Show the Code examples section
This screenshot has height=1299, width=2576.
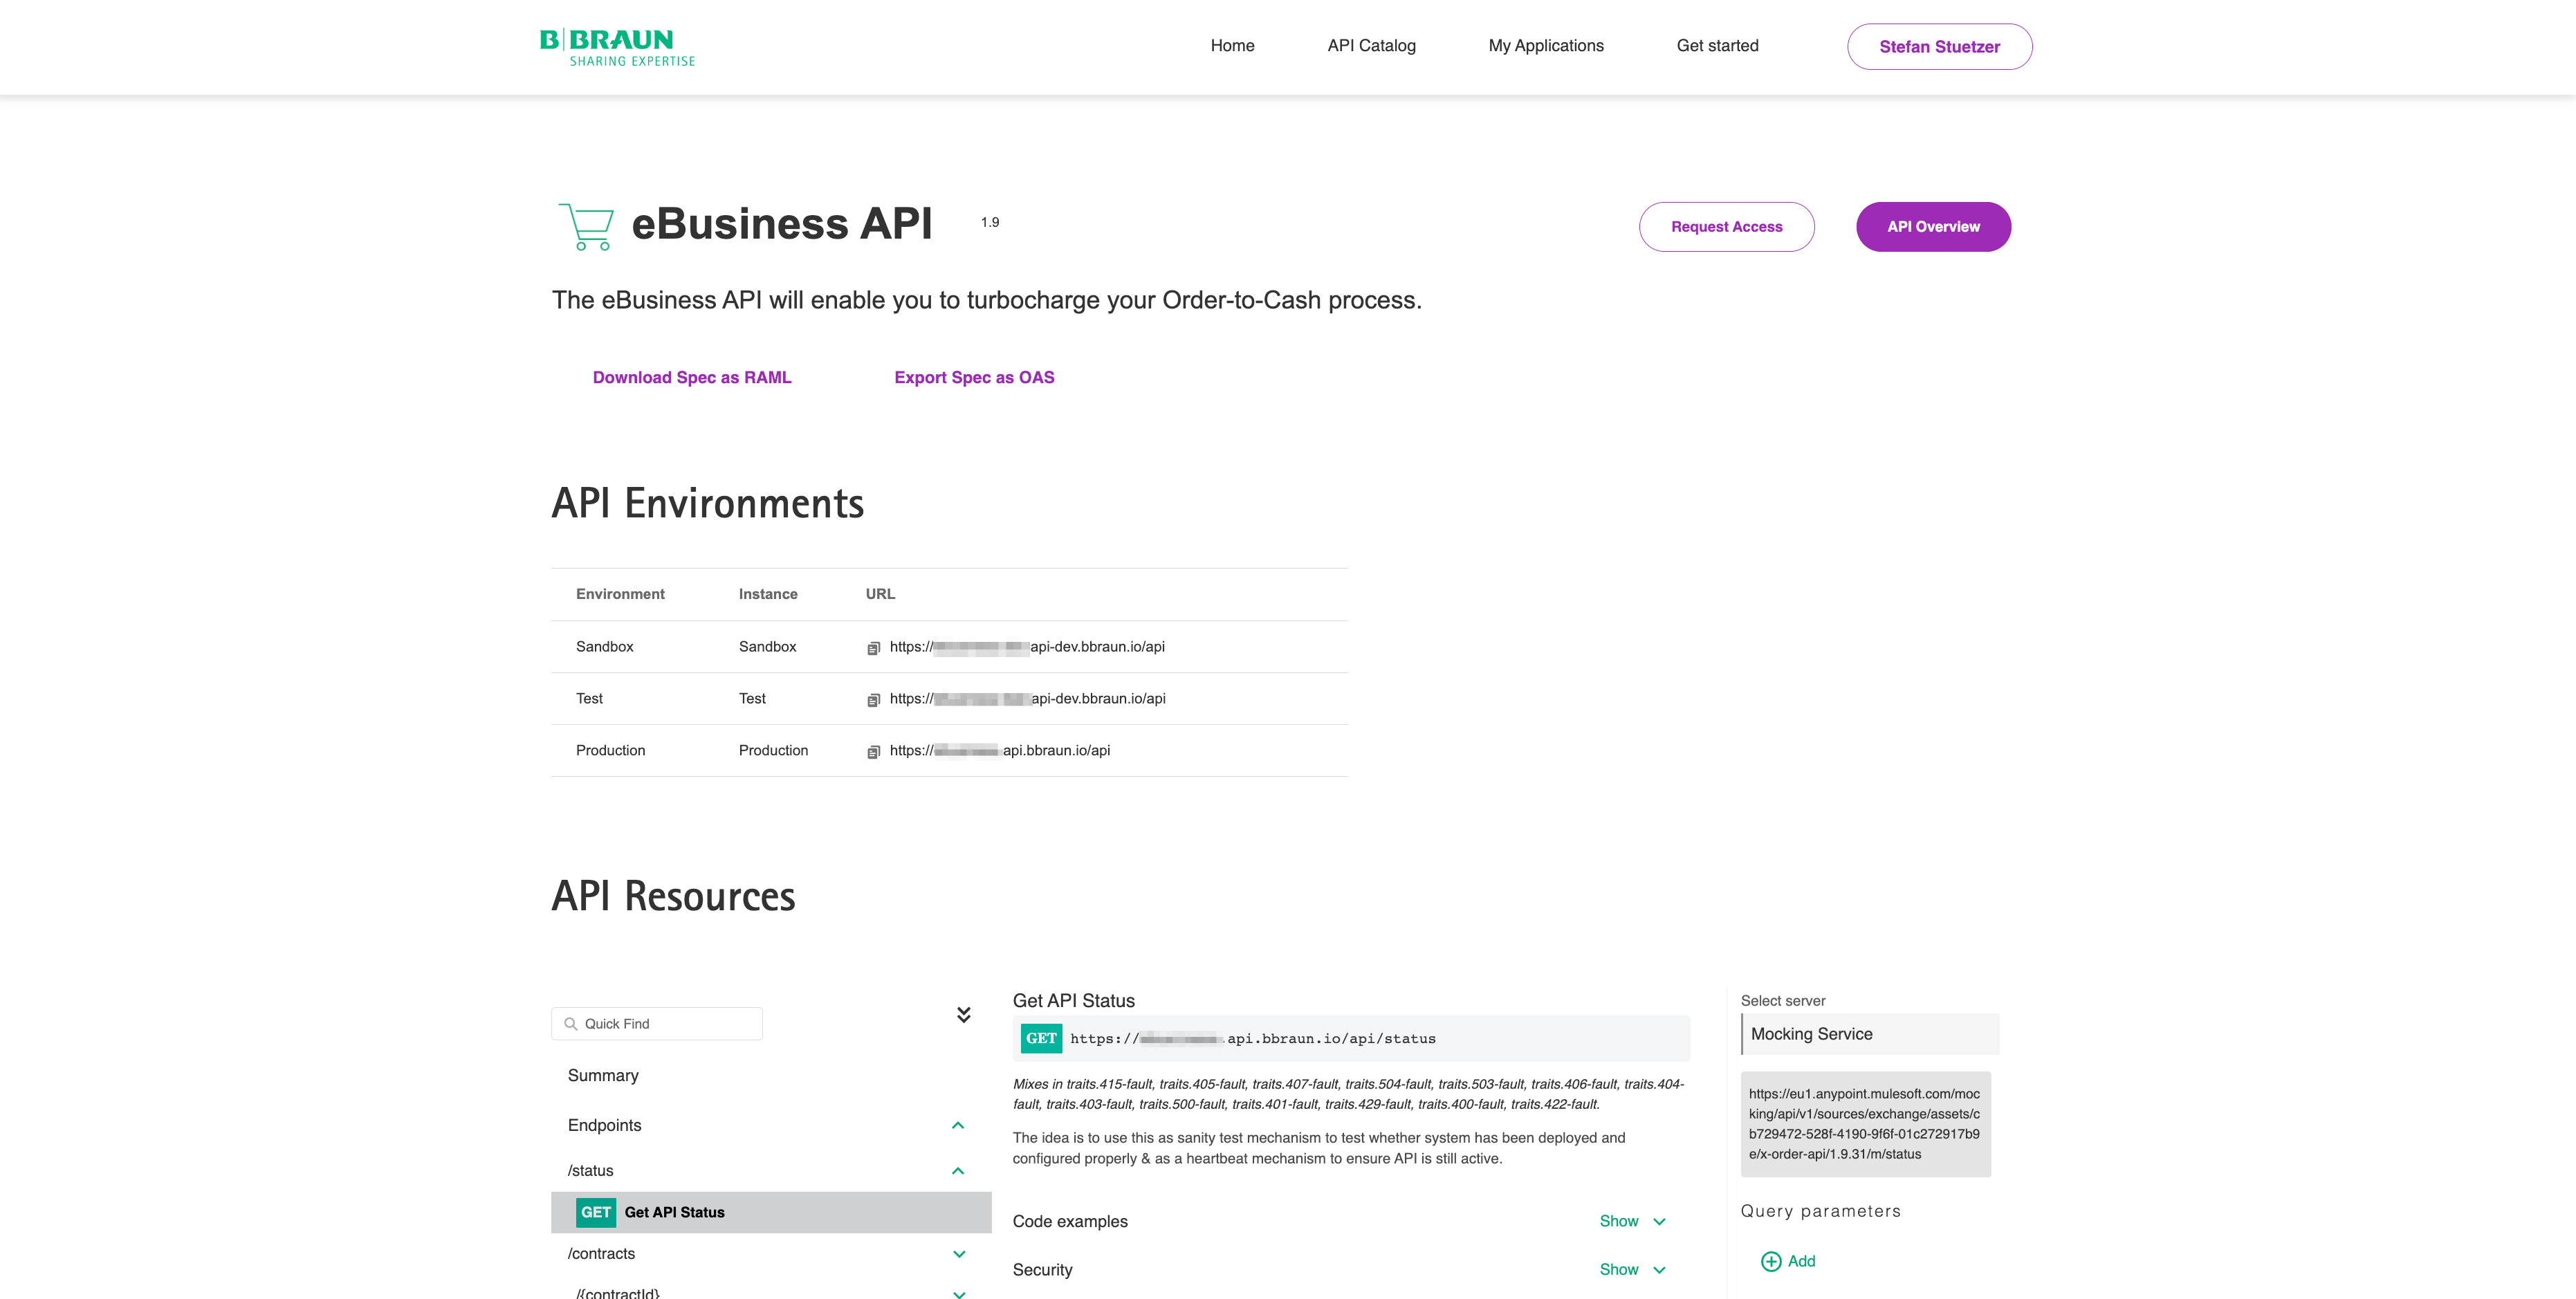[1632, 1221]
